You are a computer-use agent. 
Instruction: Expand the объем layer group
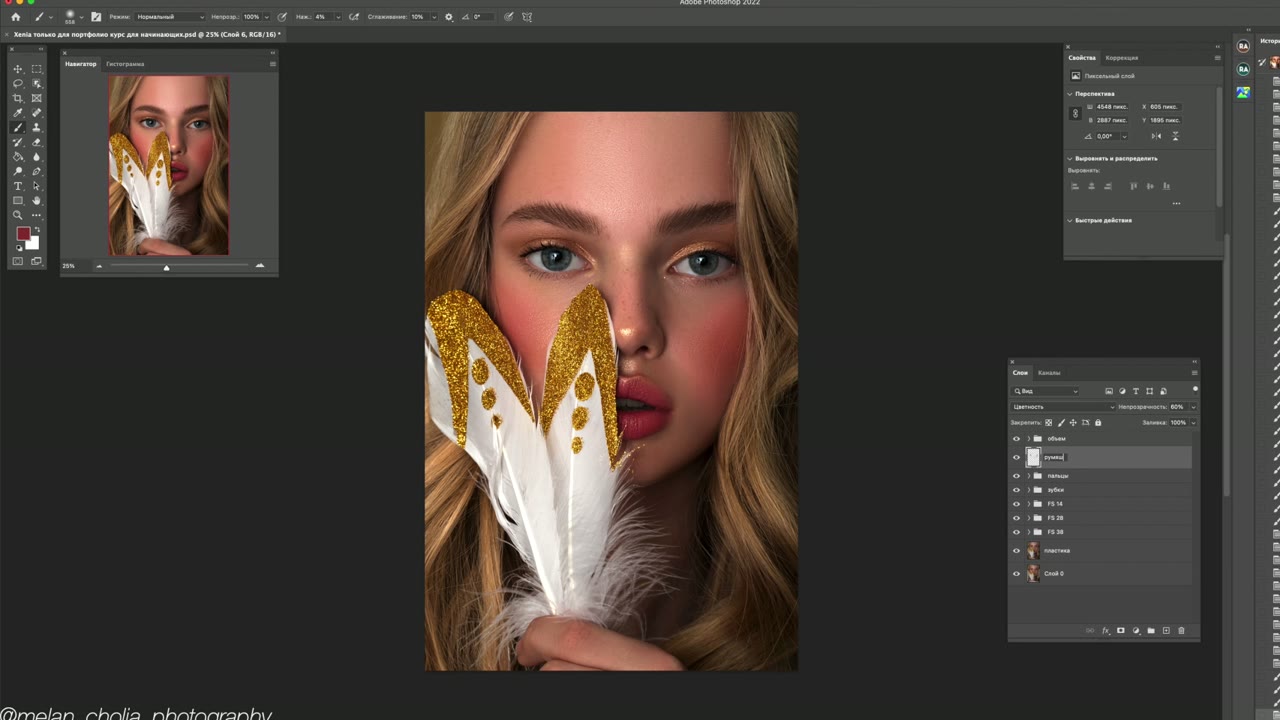pos(1028,439)
